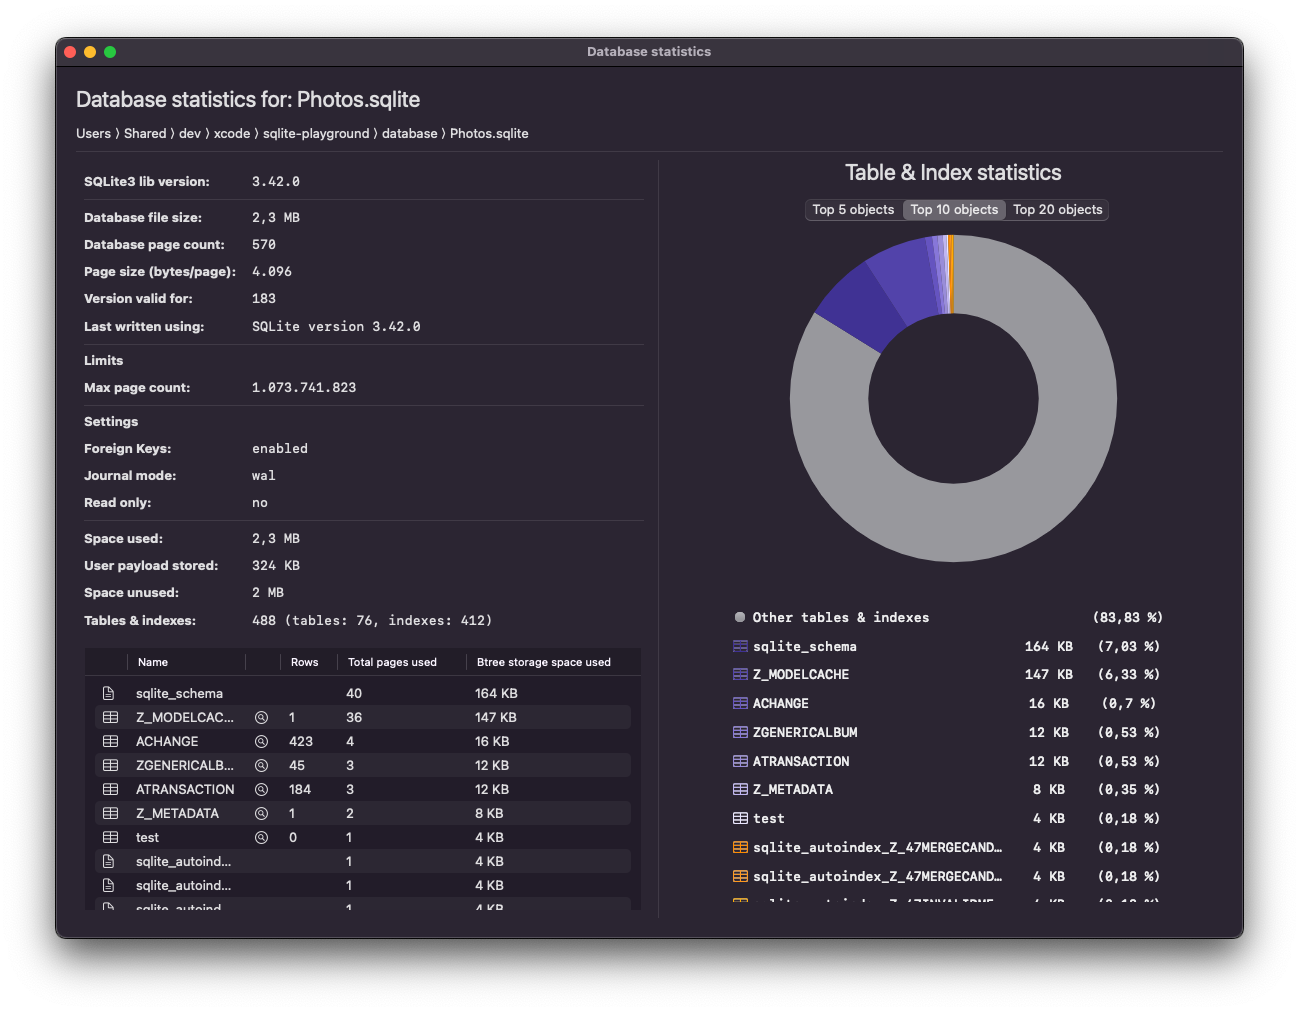Click the legend icon beside test 4 KB

tap(740, 818)
